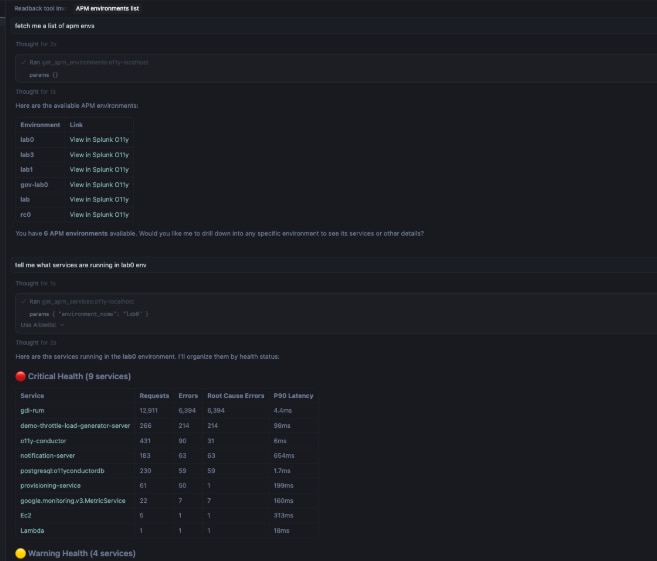Select the notification-server service row
The width and height of the screenshot is (657, 561).
point(48,456)
